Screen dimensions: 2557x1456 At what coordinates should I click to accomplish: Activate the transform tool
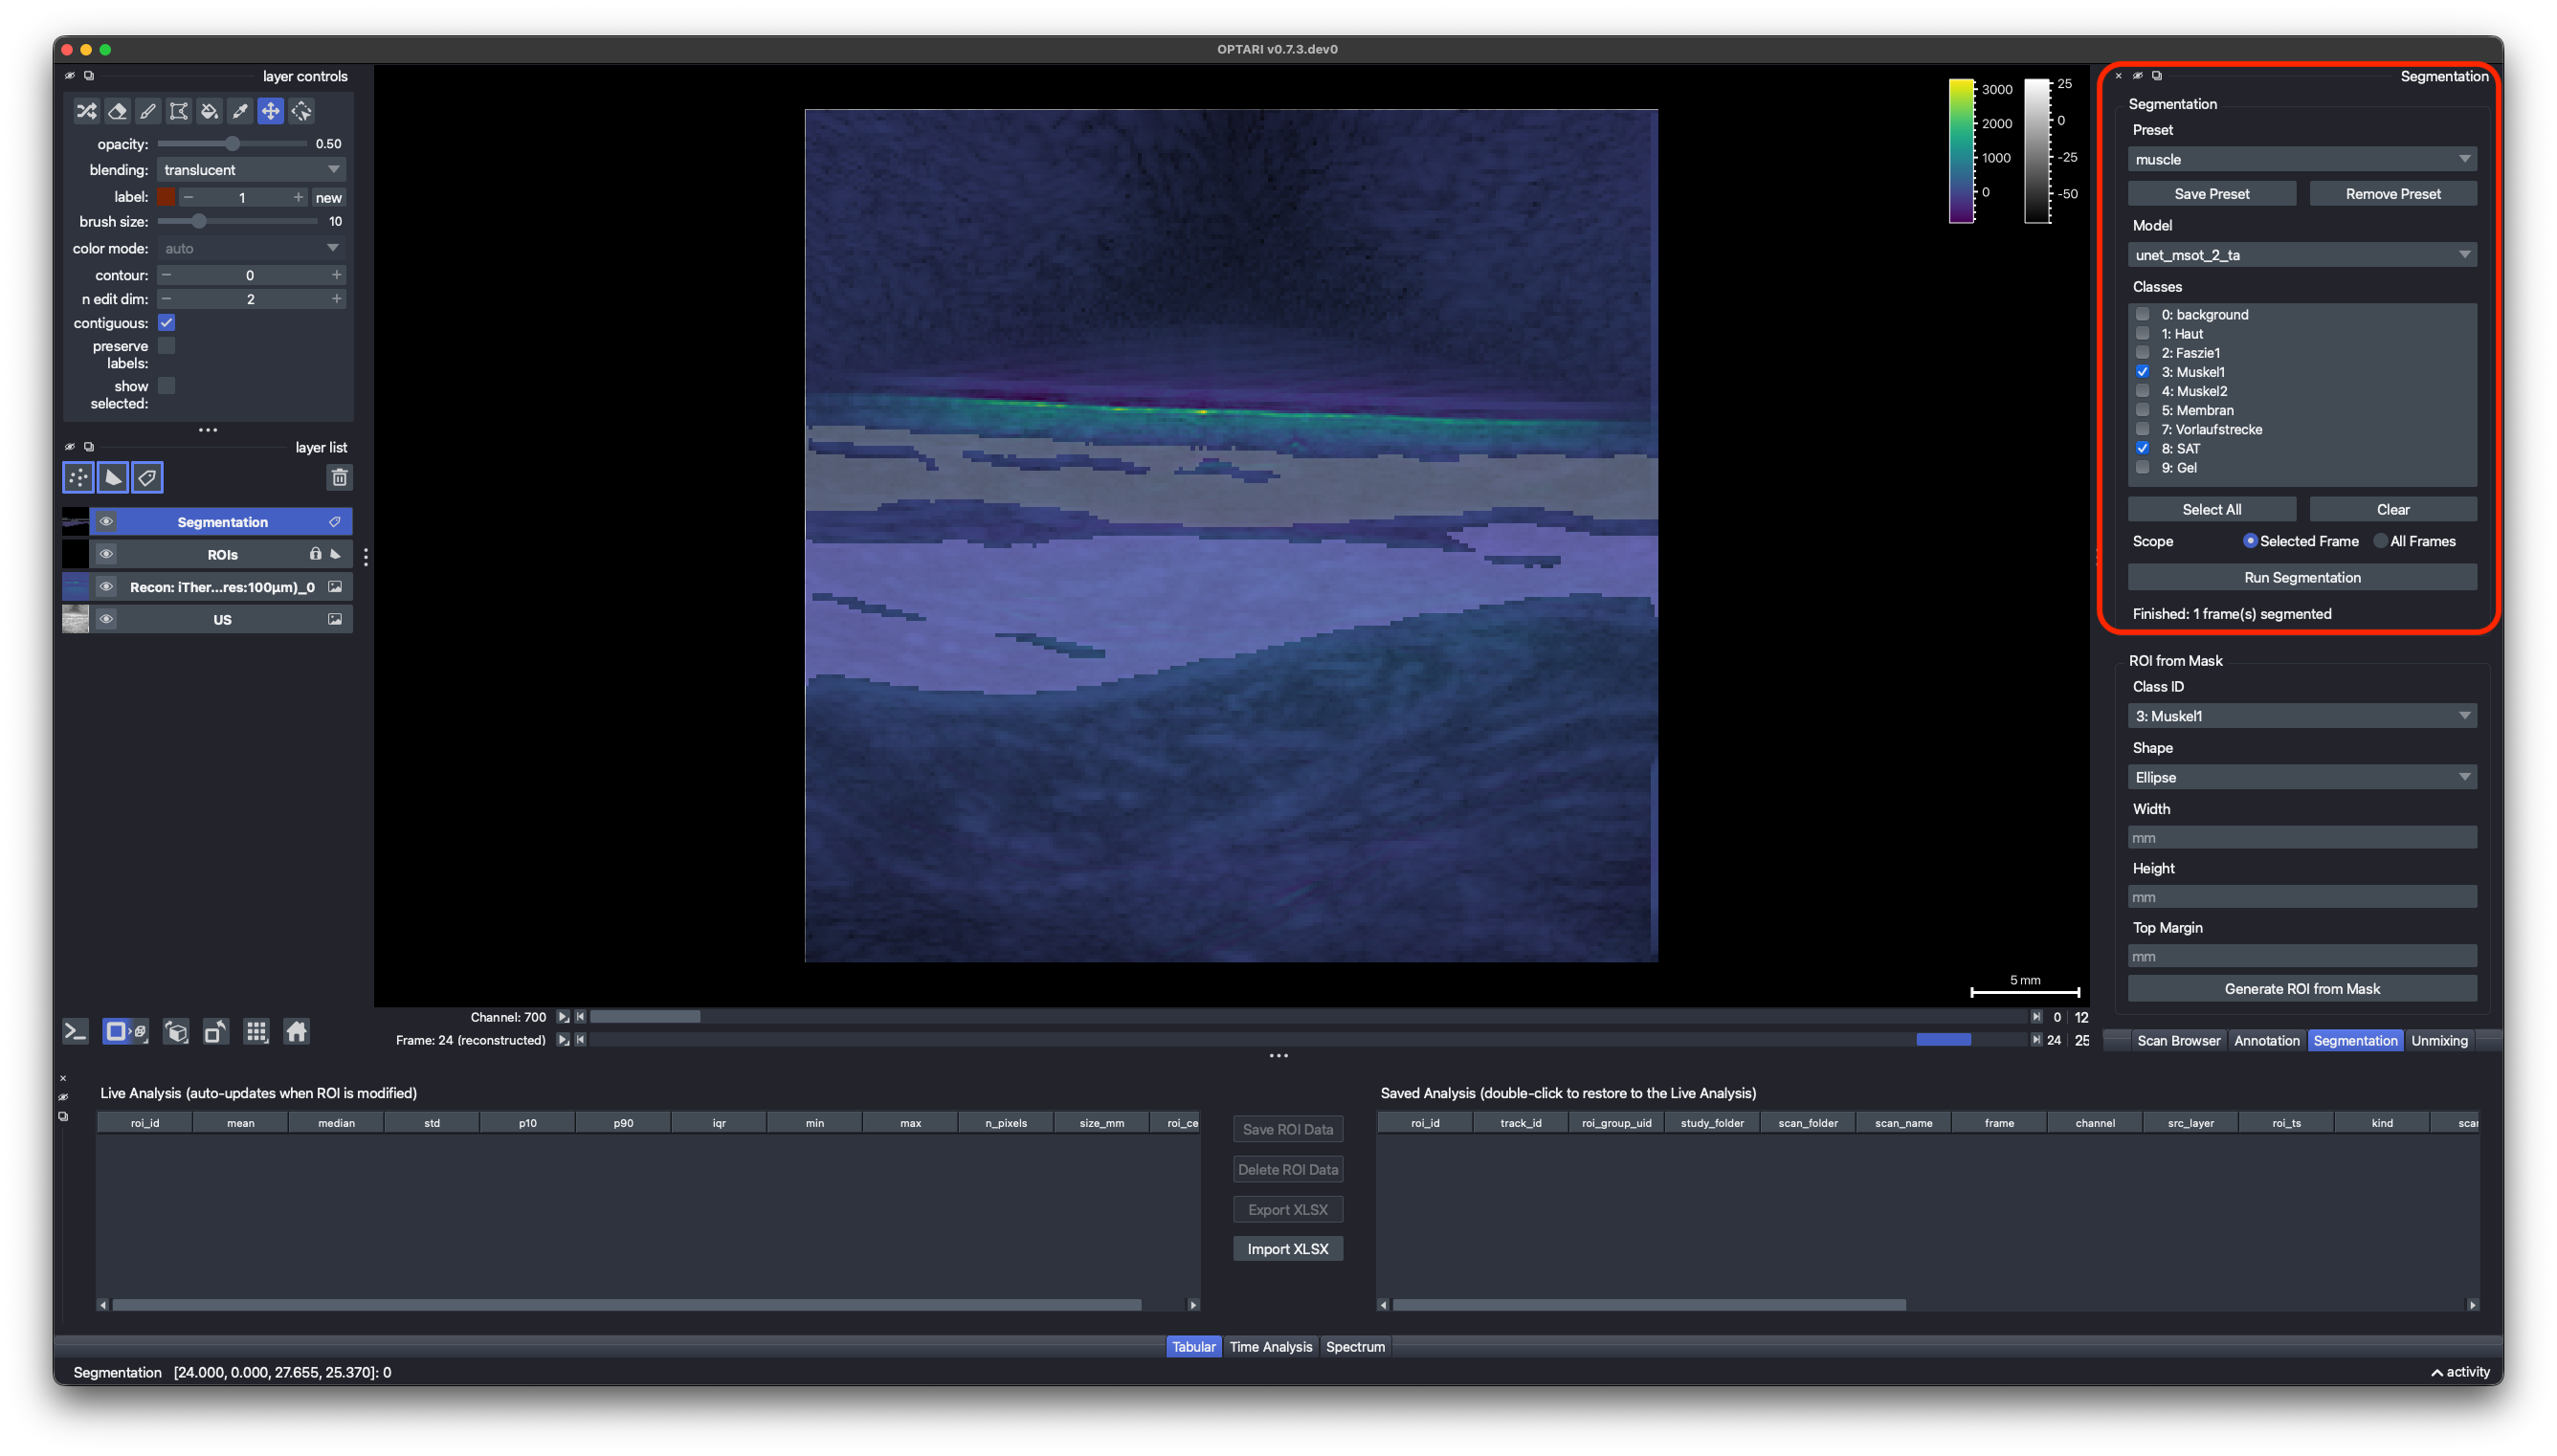click(x=301, y=111)
